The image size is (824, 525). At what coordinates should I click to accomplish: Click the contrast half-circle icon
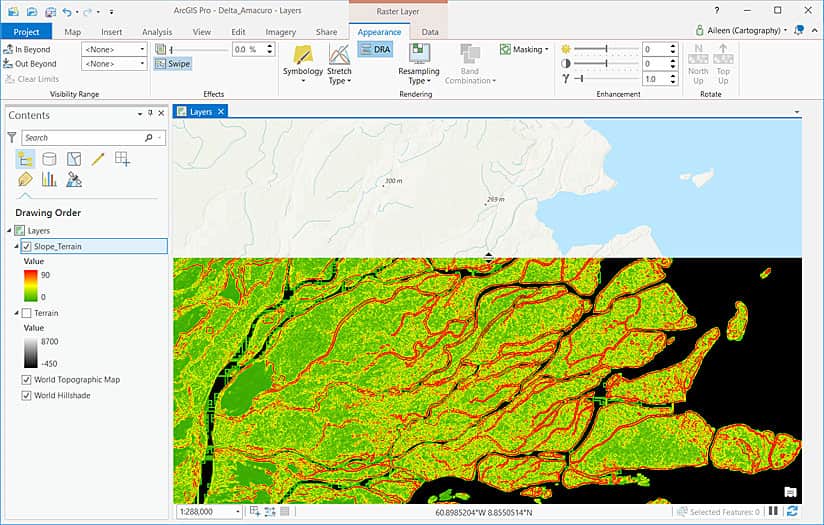click(565, 64)
